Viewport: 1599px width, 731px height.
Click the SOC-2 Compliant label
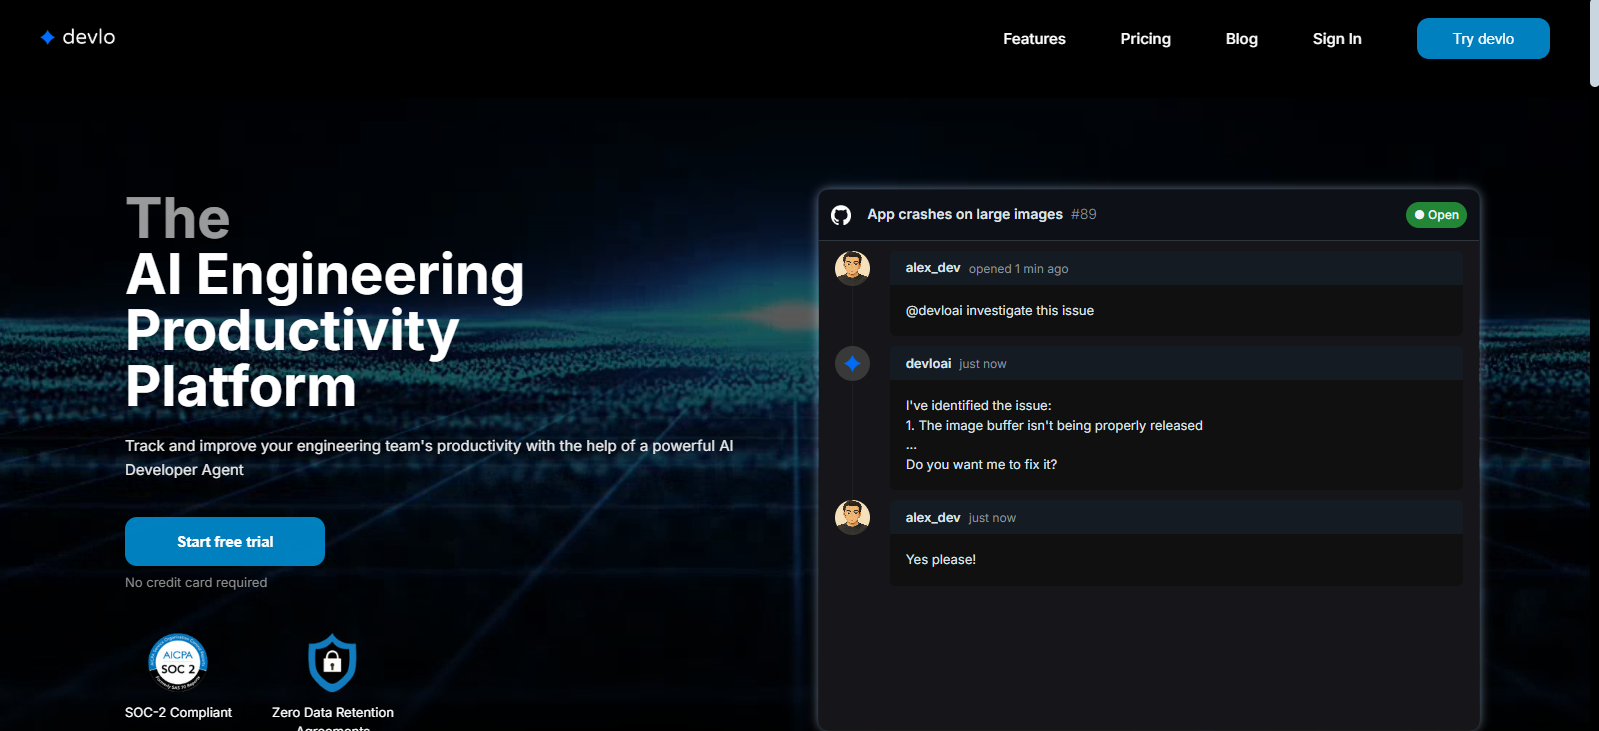178,712
